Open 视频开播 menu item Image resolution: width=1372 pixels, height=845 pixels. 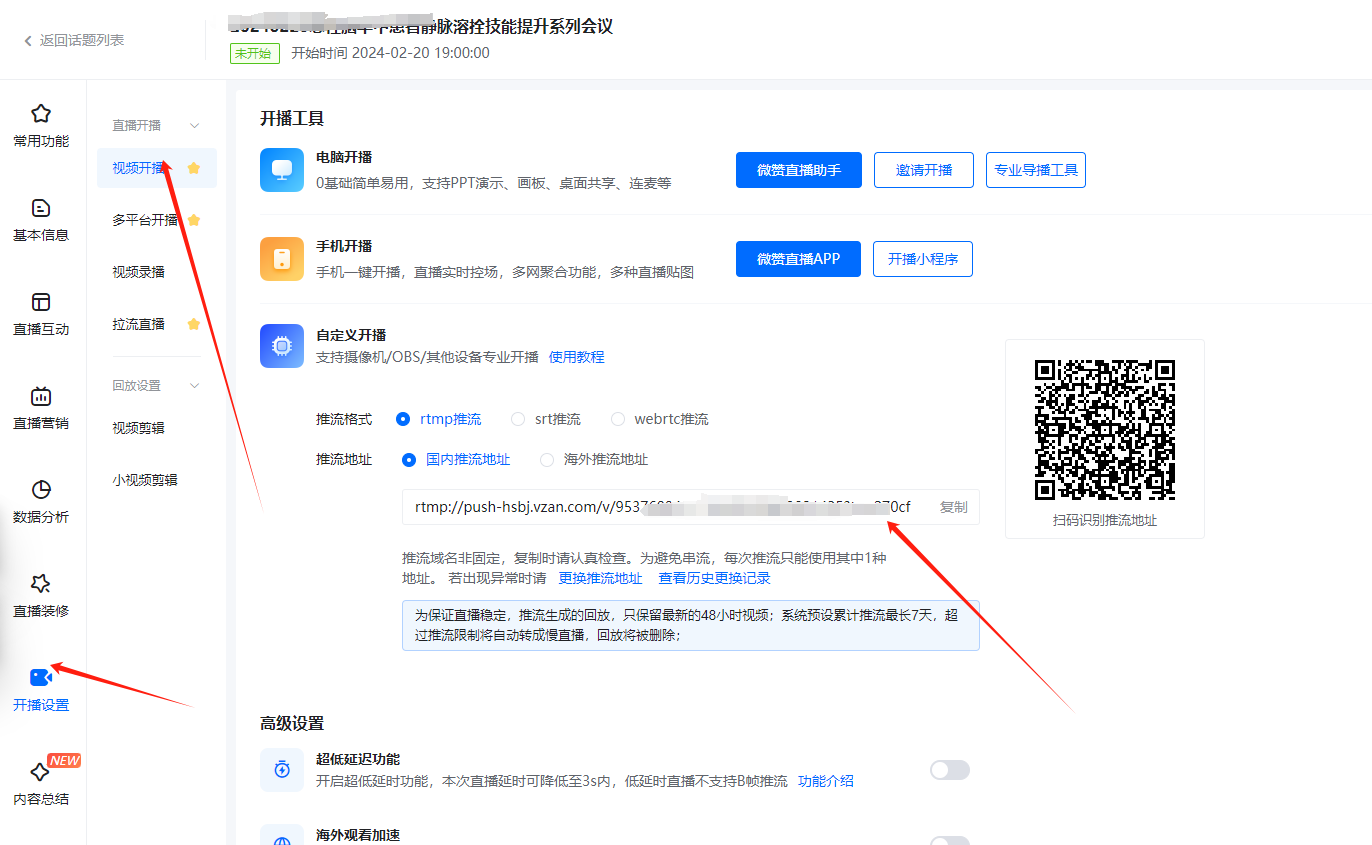tap(157, 168)
